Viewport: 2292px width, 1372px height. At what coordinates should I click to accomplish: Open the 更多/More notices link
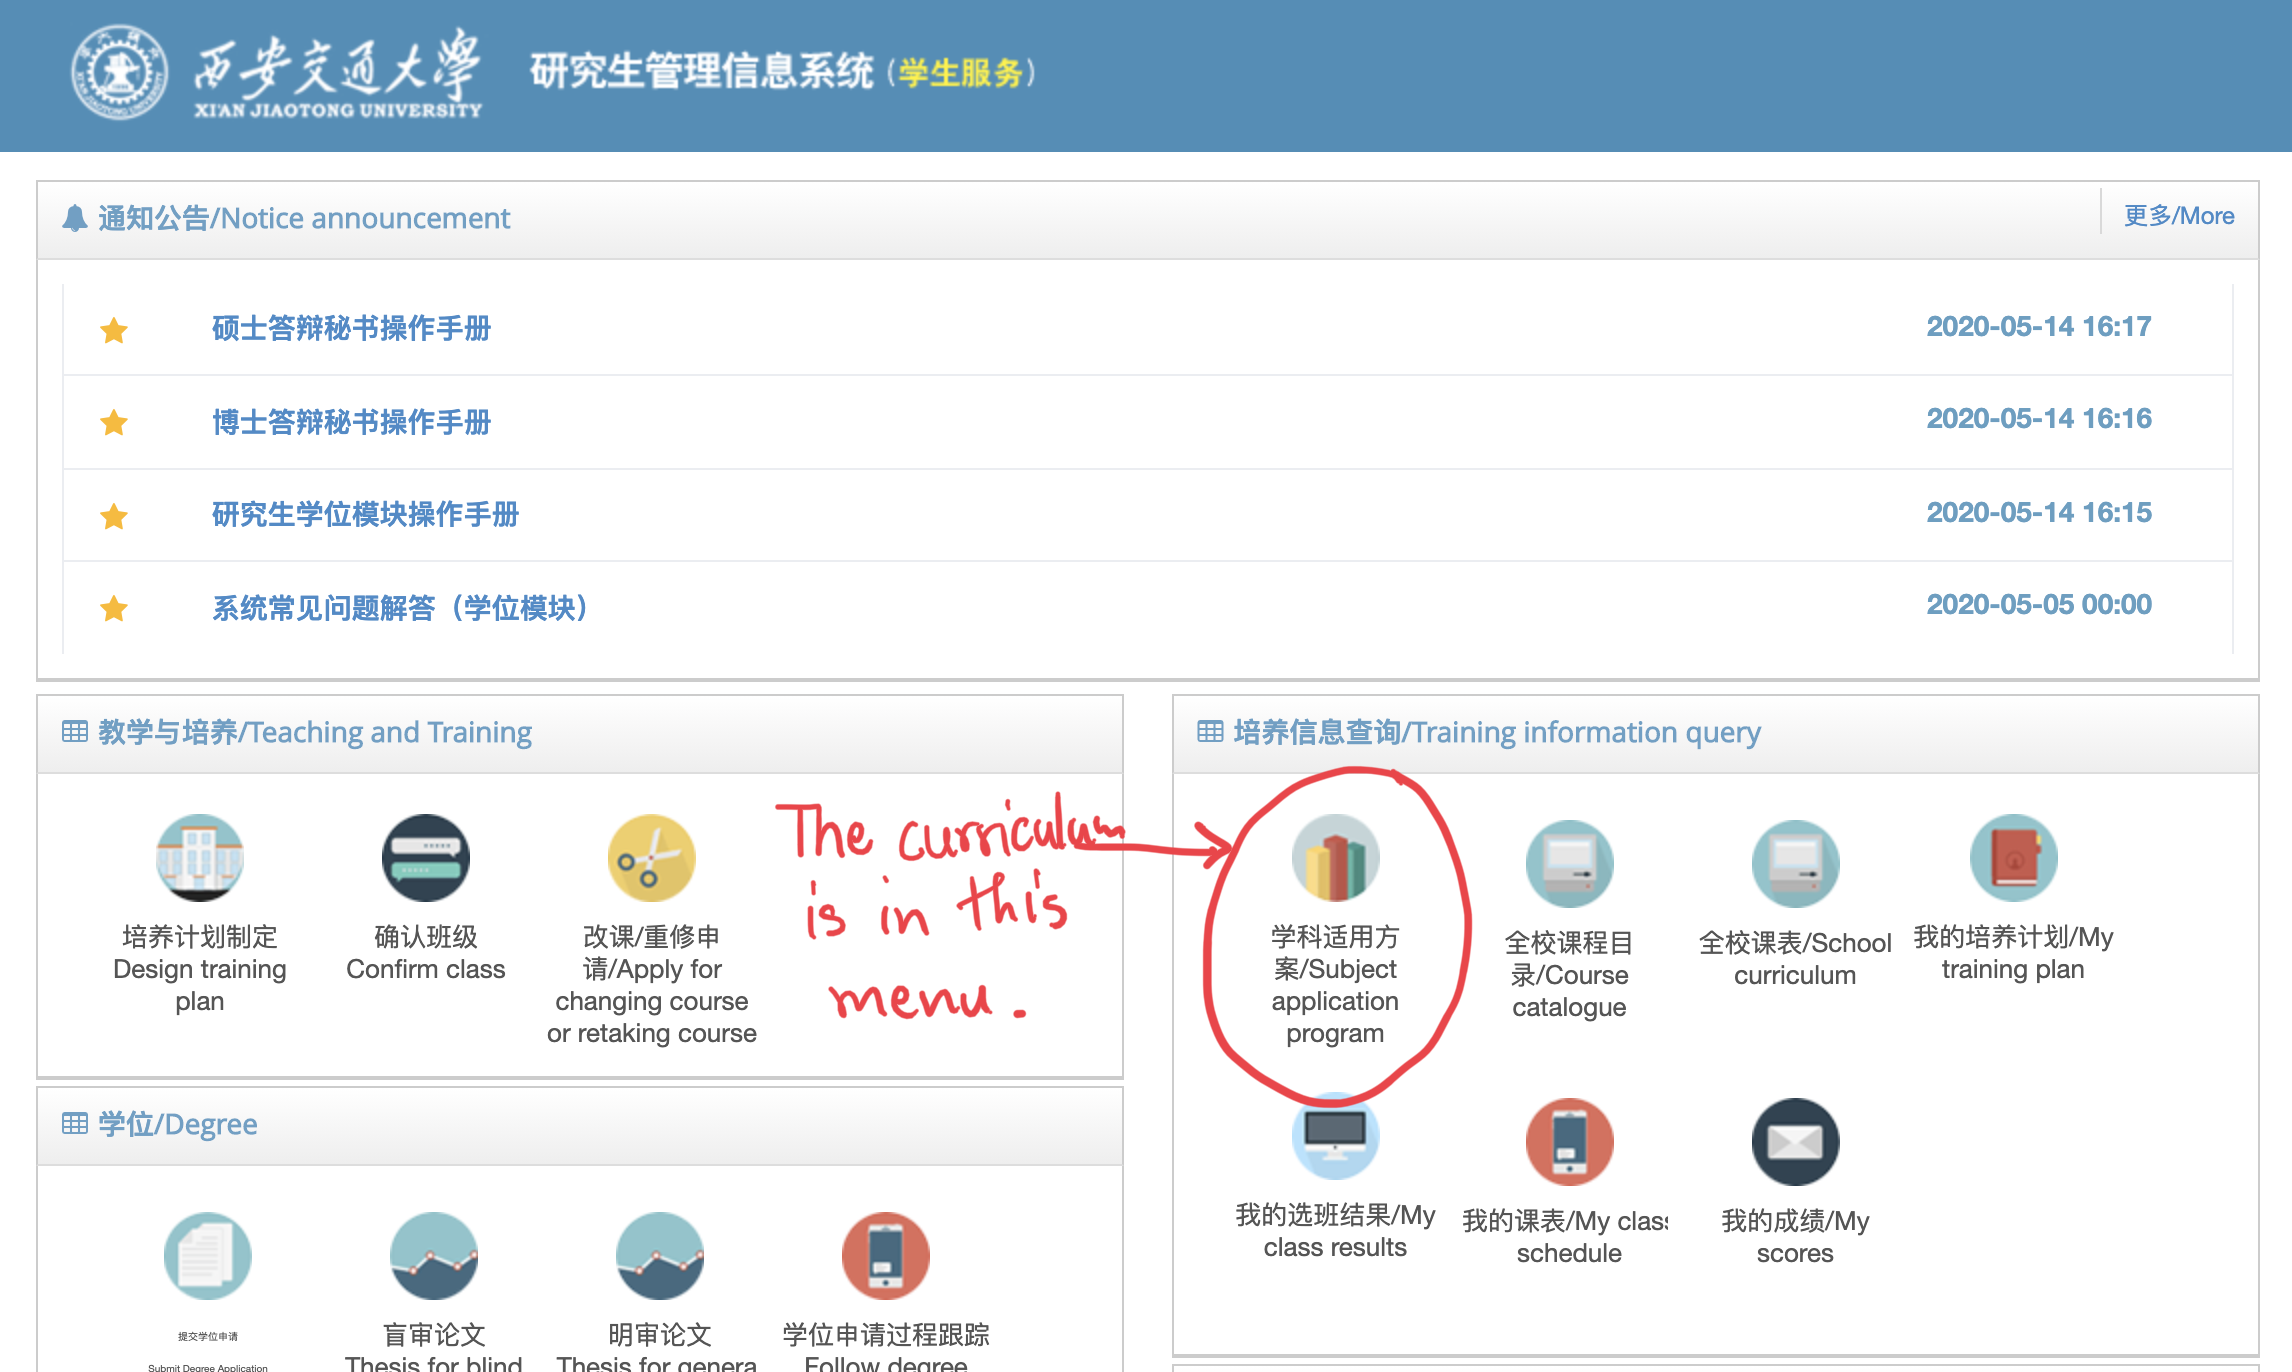2179,216
